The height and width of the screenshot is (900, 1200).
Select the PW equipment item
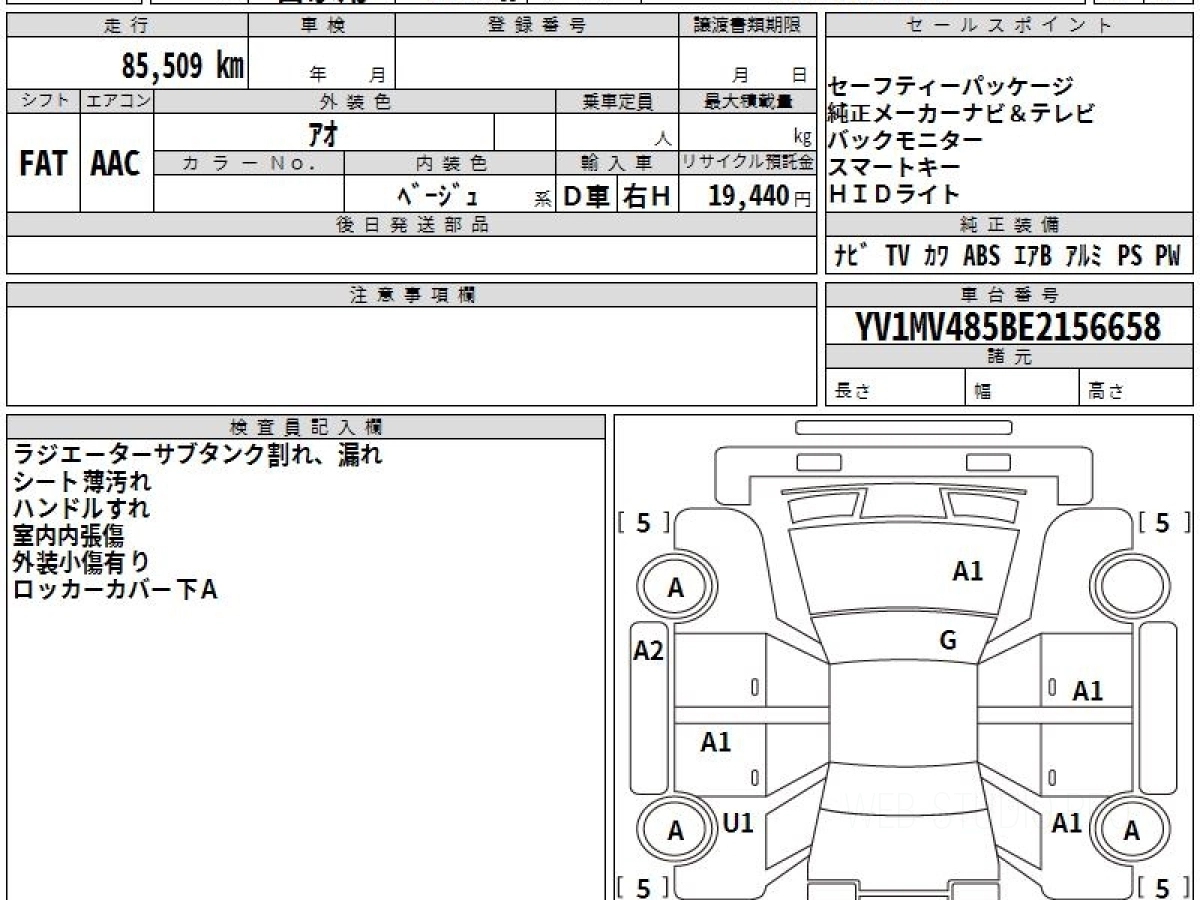pos(1168,256)
